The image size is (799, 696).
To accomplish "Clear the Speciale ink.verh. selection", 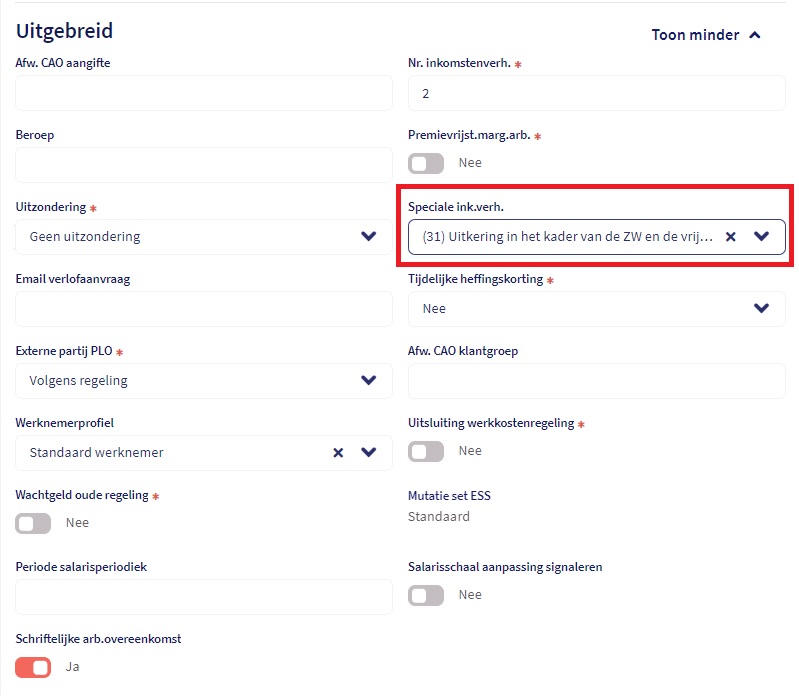I will tap(731, 237).
